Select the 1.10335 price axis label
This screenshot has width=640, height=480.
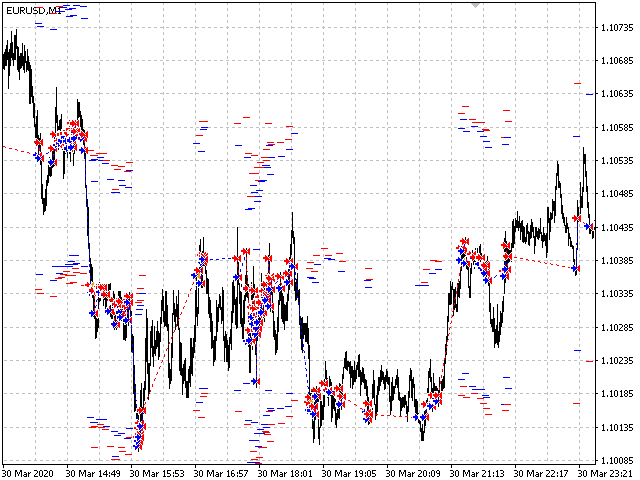point(617,293)
